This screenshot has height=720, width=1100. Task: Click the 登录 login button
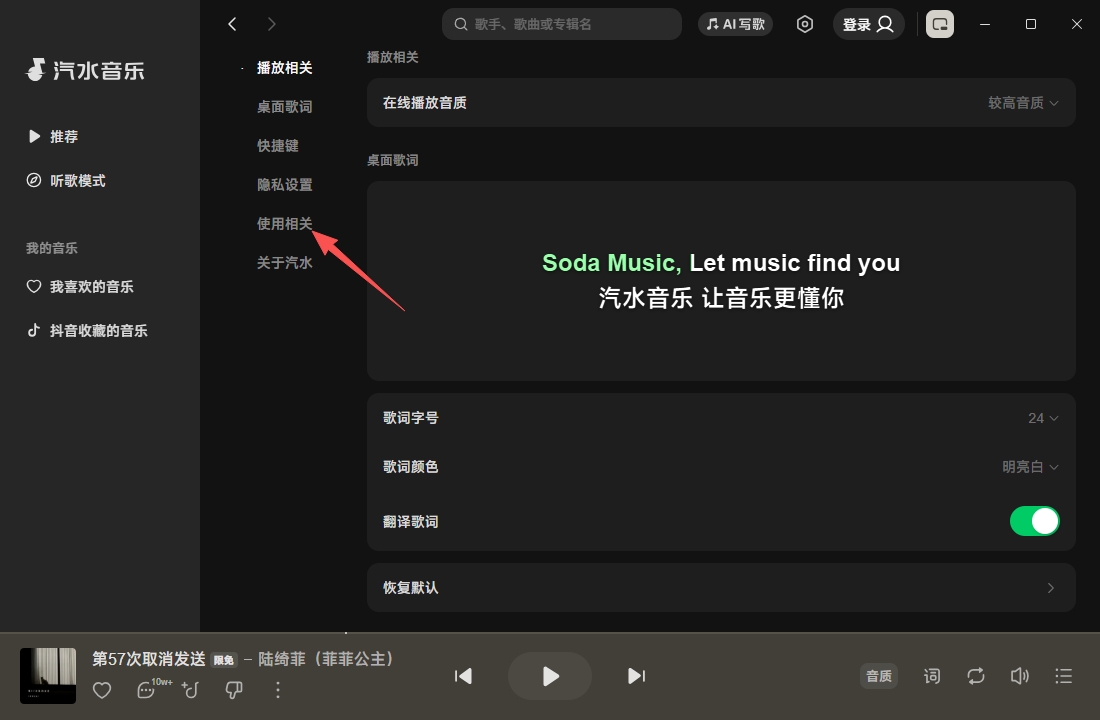868,25
